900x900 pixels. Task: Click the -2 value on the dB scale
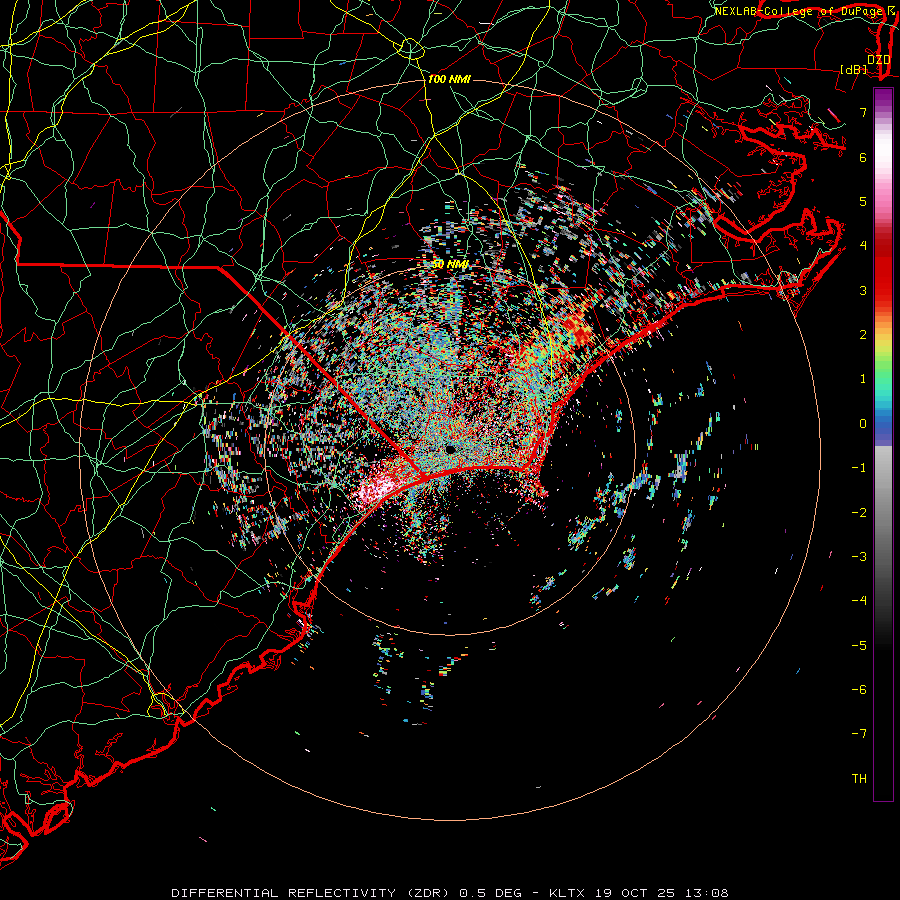(859, 513)
